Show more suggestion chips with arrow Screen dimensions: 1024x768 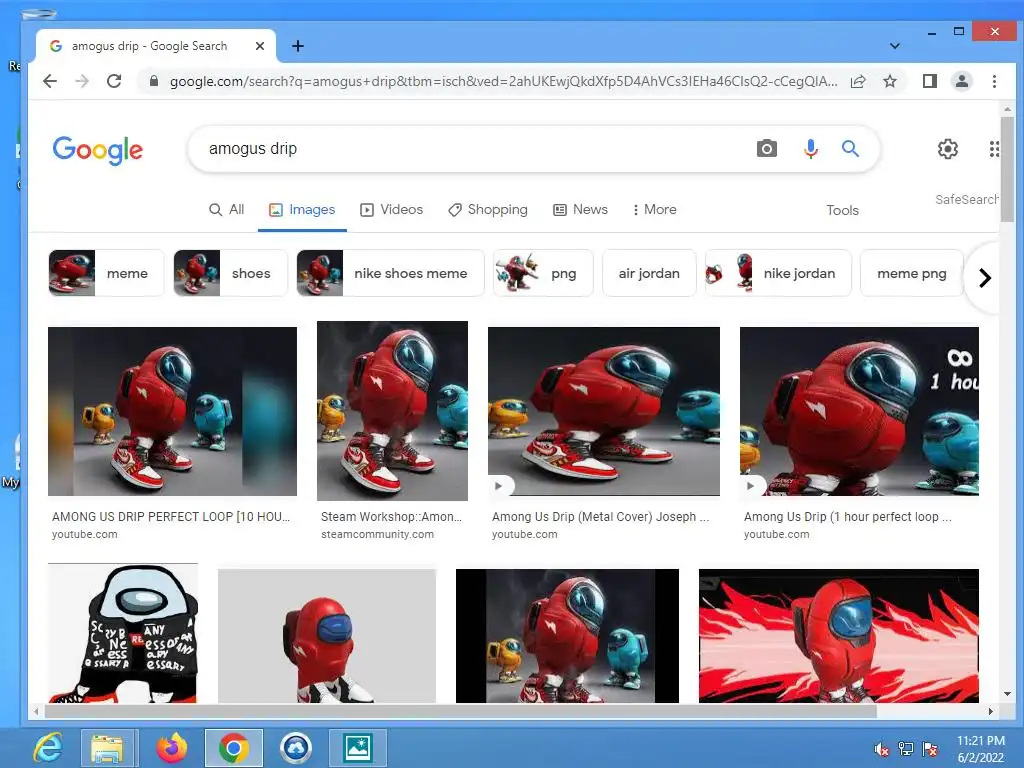coord(985,278)
